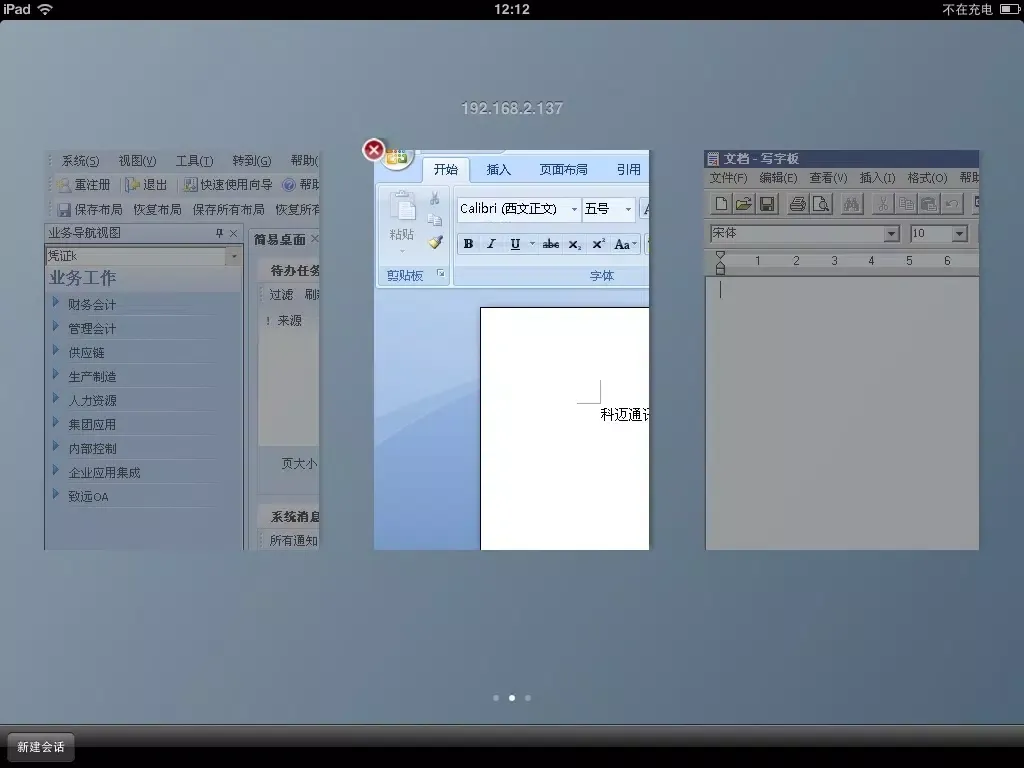Expand the 供应链 tree node
The width and height of the screenshot is (1024, 768).
[56, 350]
